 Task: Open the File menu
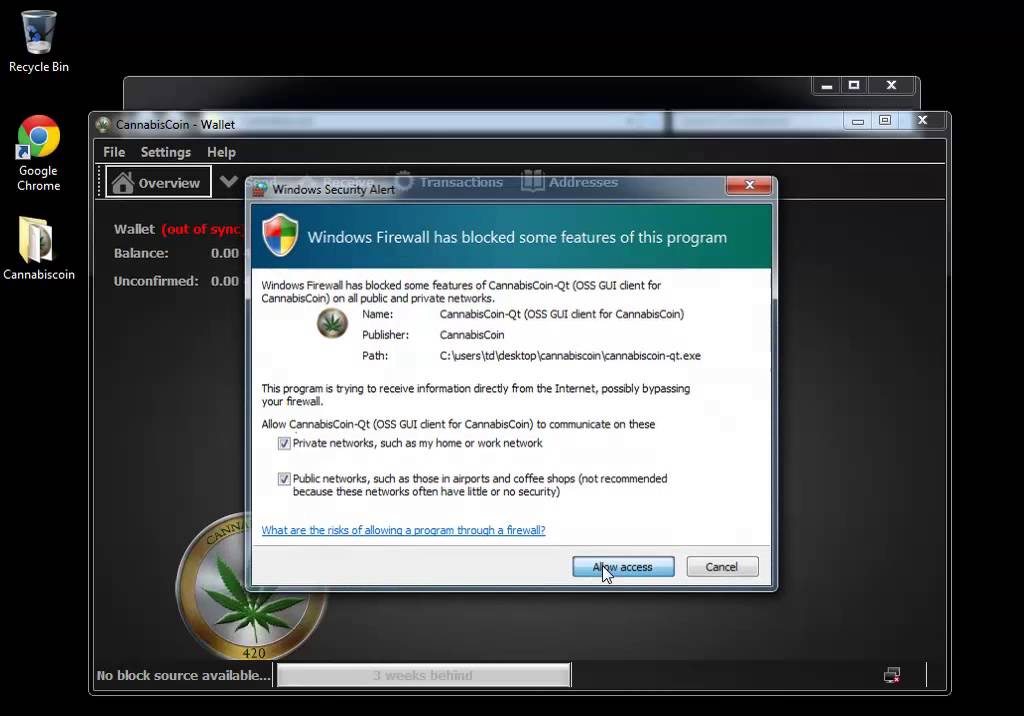[114, 152]
